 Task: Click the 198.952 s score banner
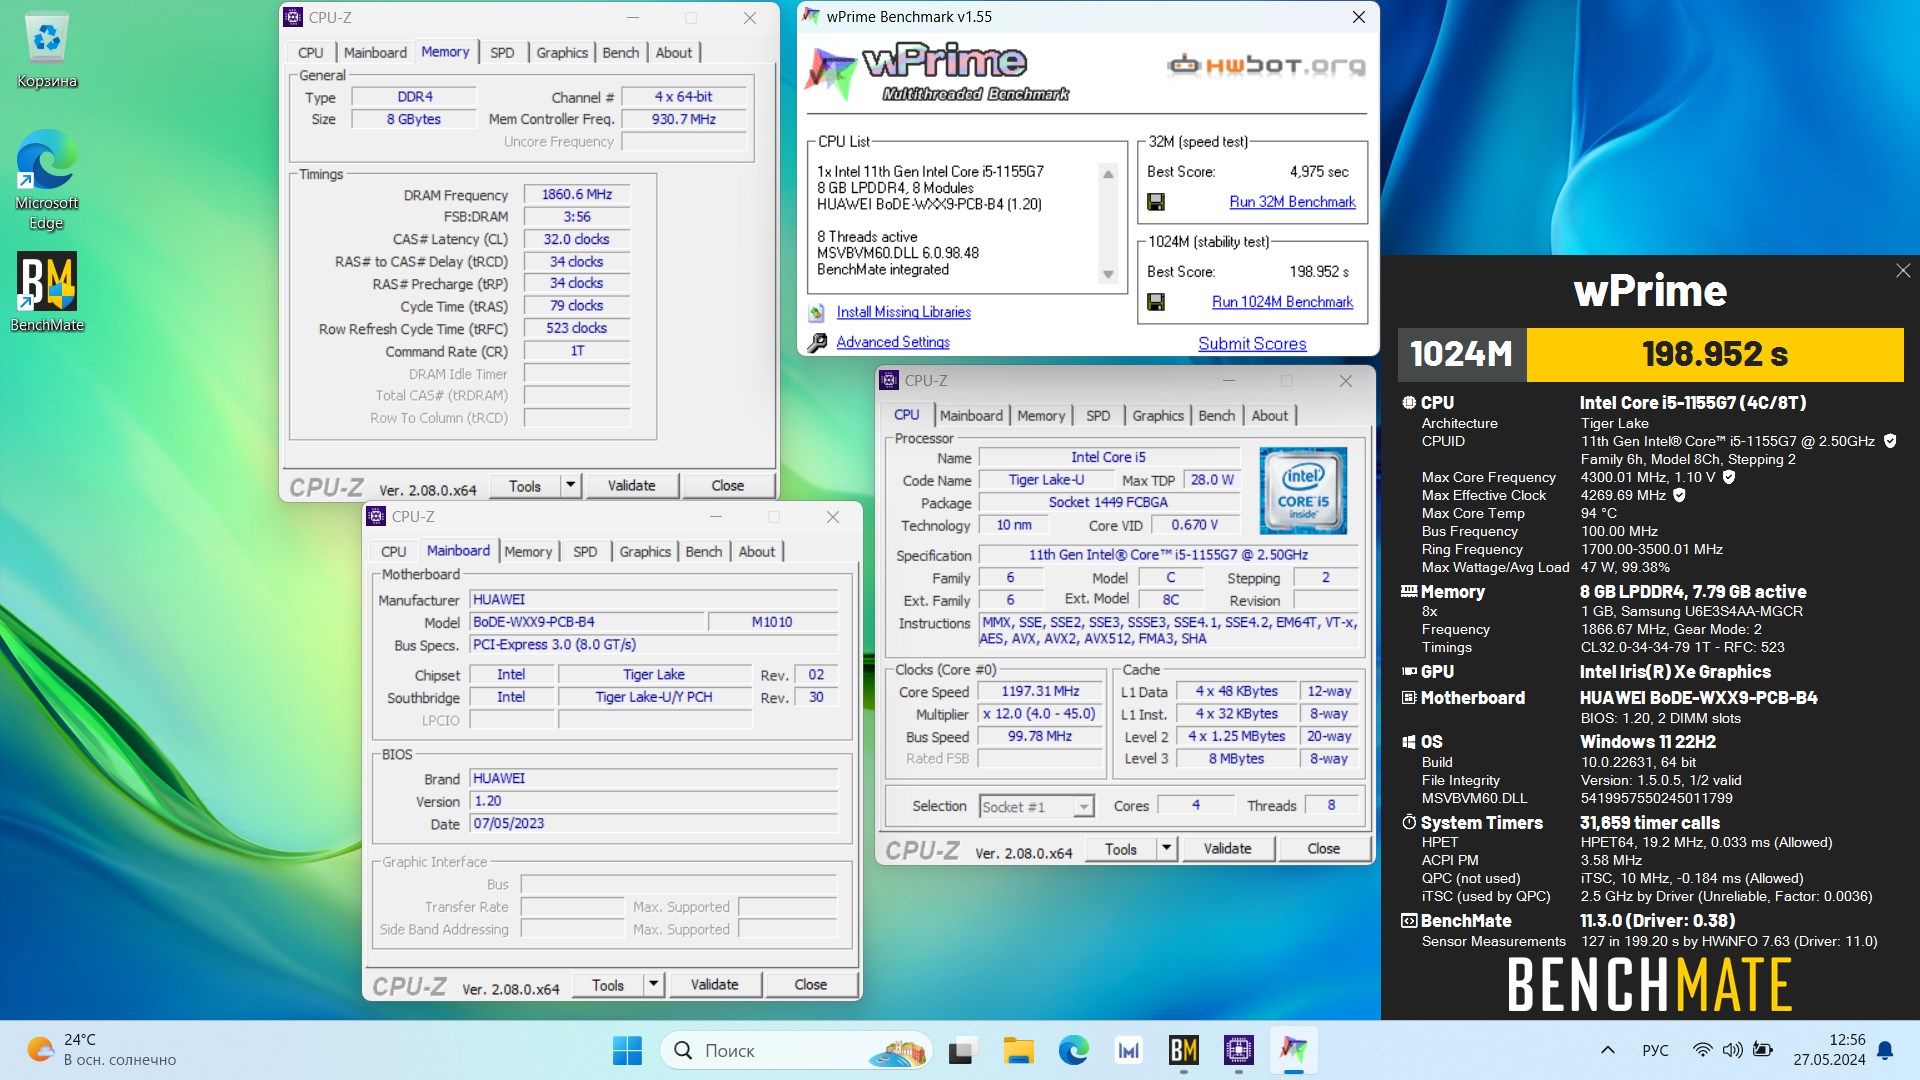coord(1715,354)
